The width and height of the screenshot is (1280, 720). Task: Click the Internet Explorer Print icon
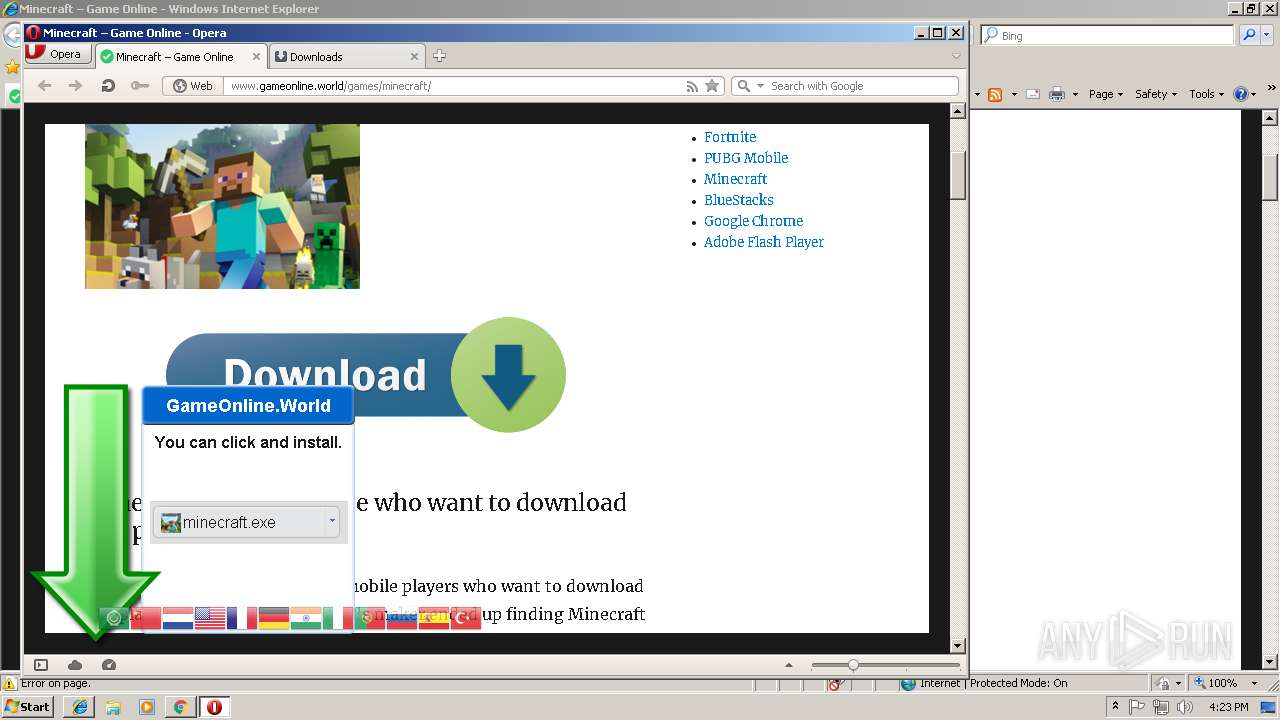1056,94
